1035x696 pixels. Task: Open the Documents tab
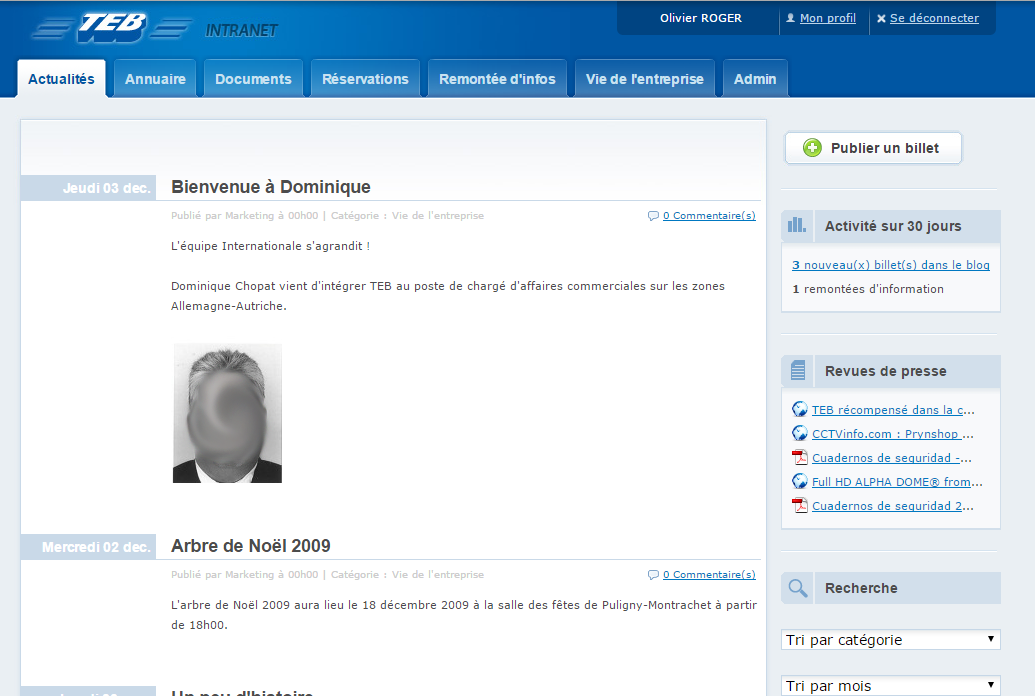pyautogui.click(x=253, y=79)
